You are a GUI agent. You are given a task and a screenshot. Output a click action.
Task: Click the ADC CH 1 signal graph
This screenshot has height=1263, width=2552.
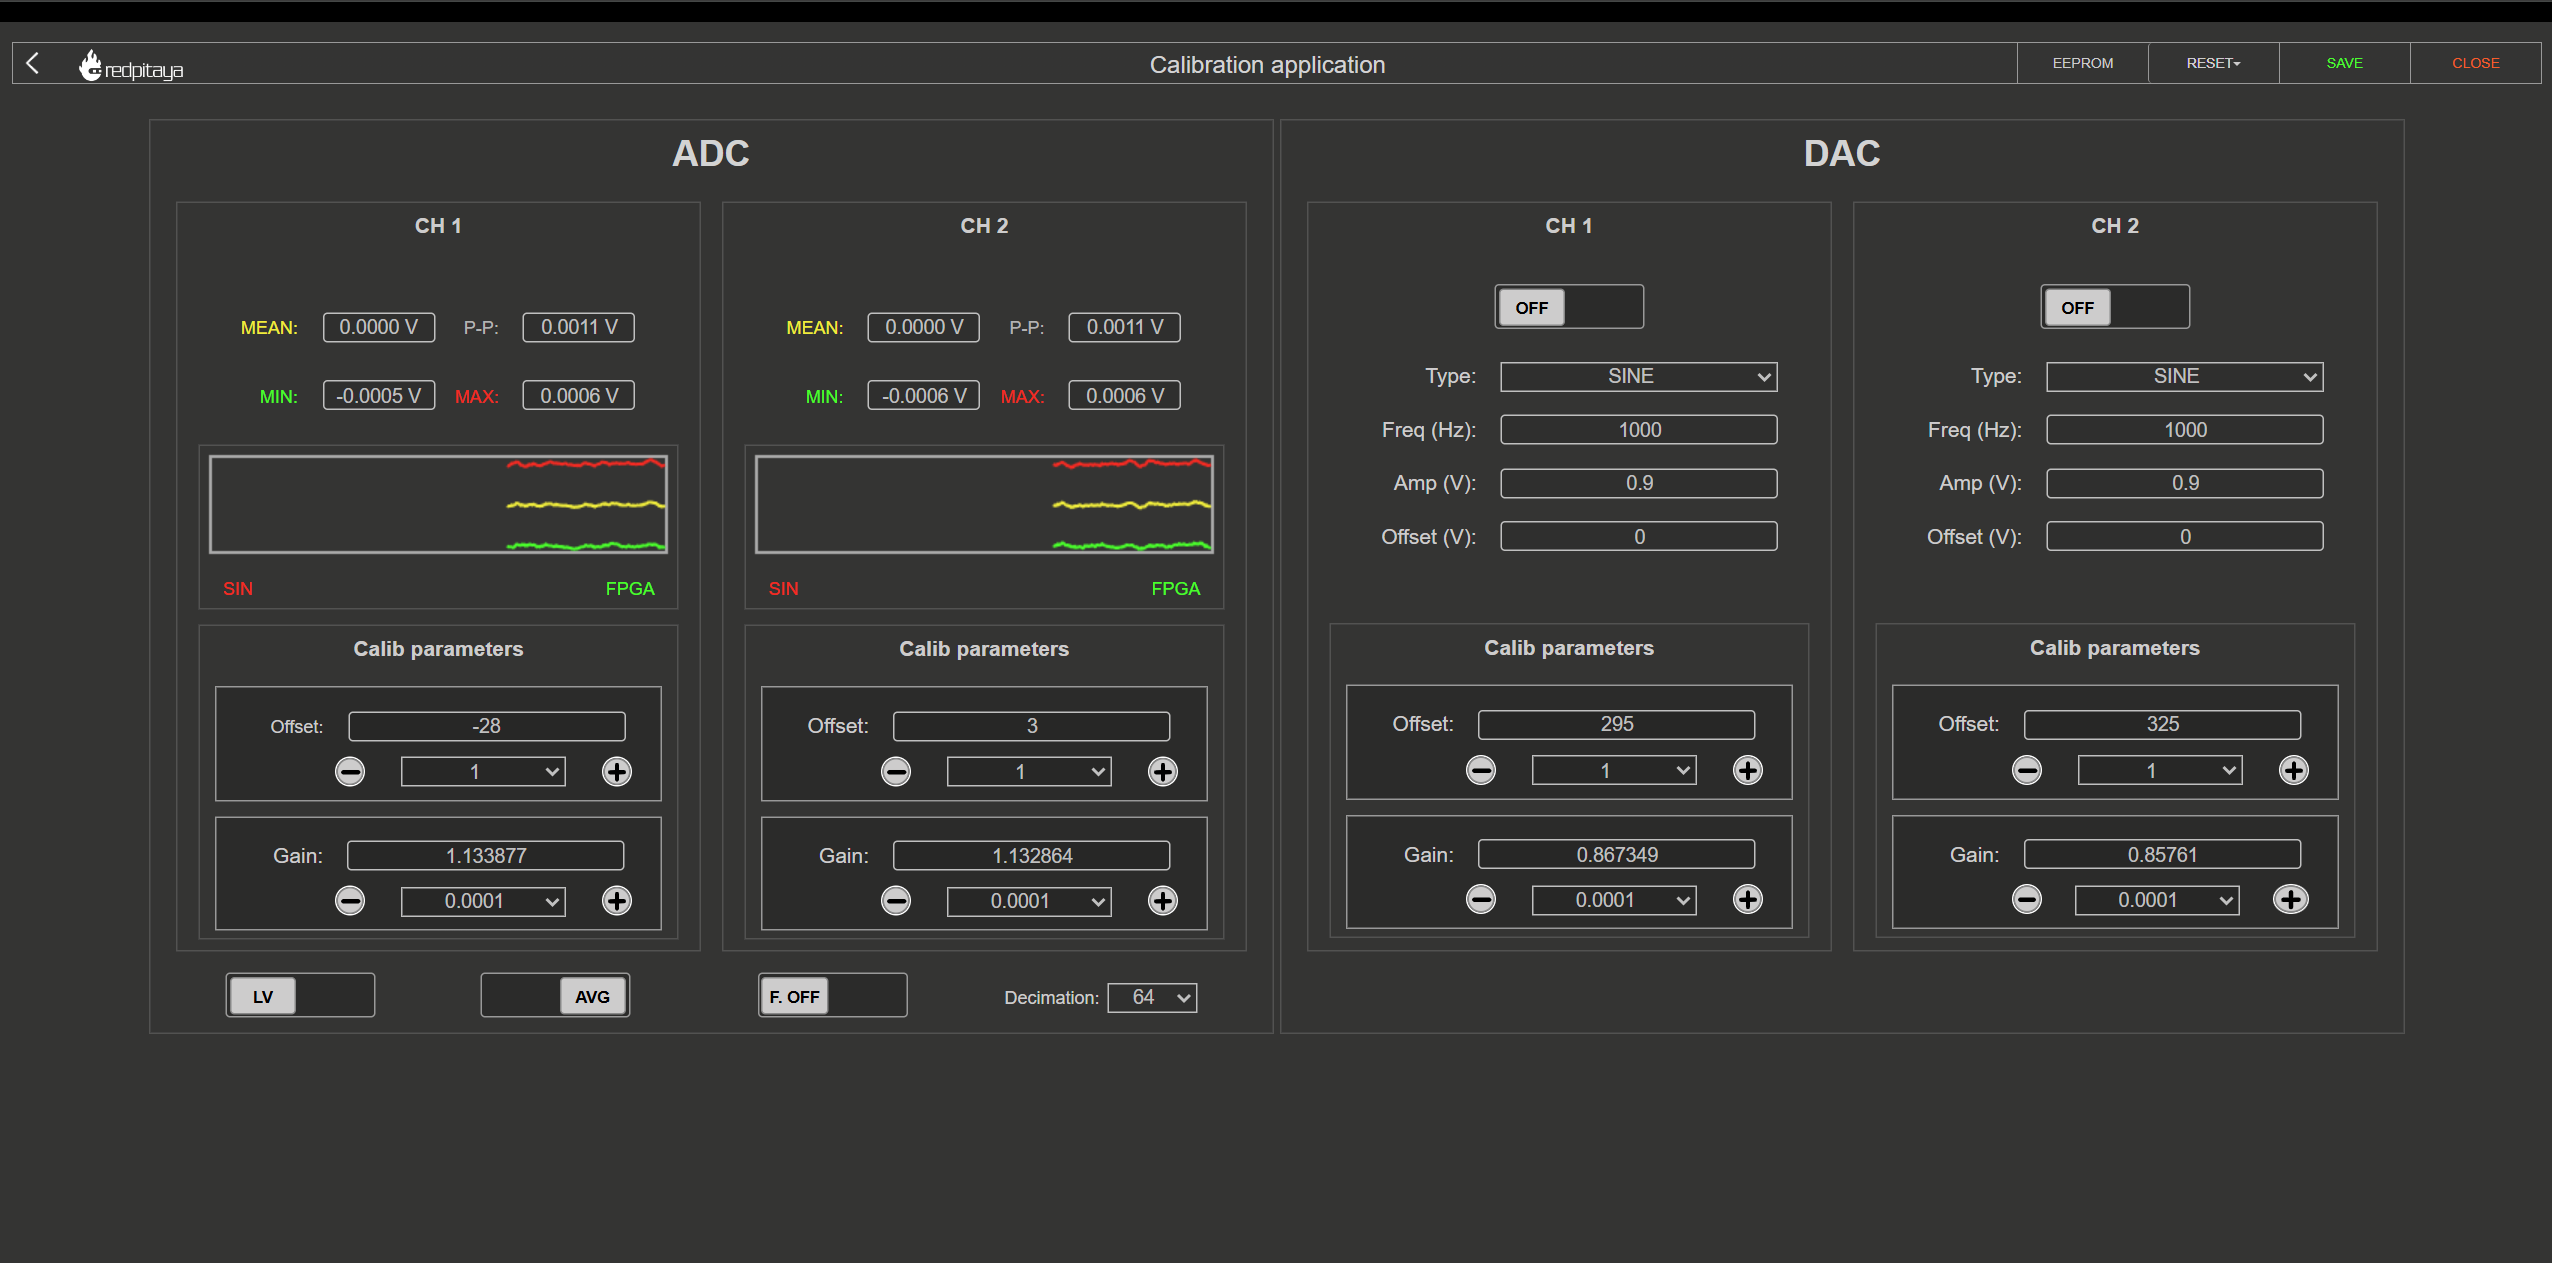point(438,504)
